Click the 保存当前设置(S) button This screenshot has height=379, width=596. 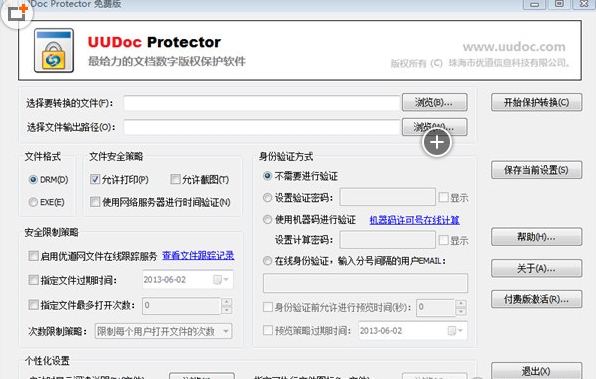[536, 170]
